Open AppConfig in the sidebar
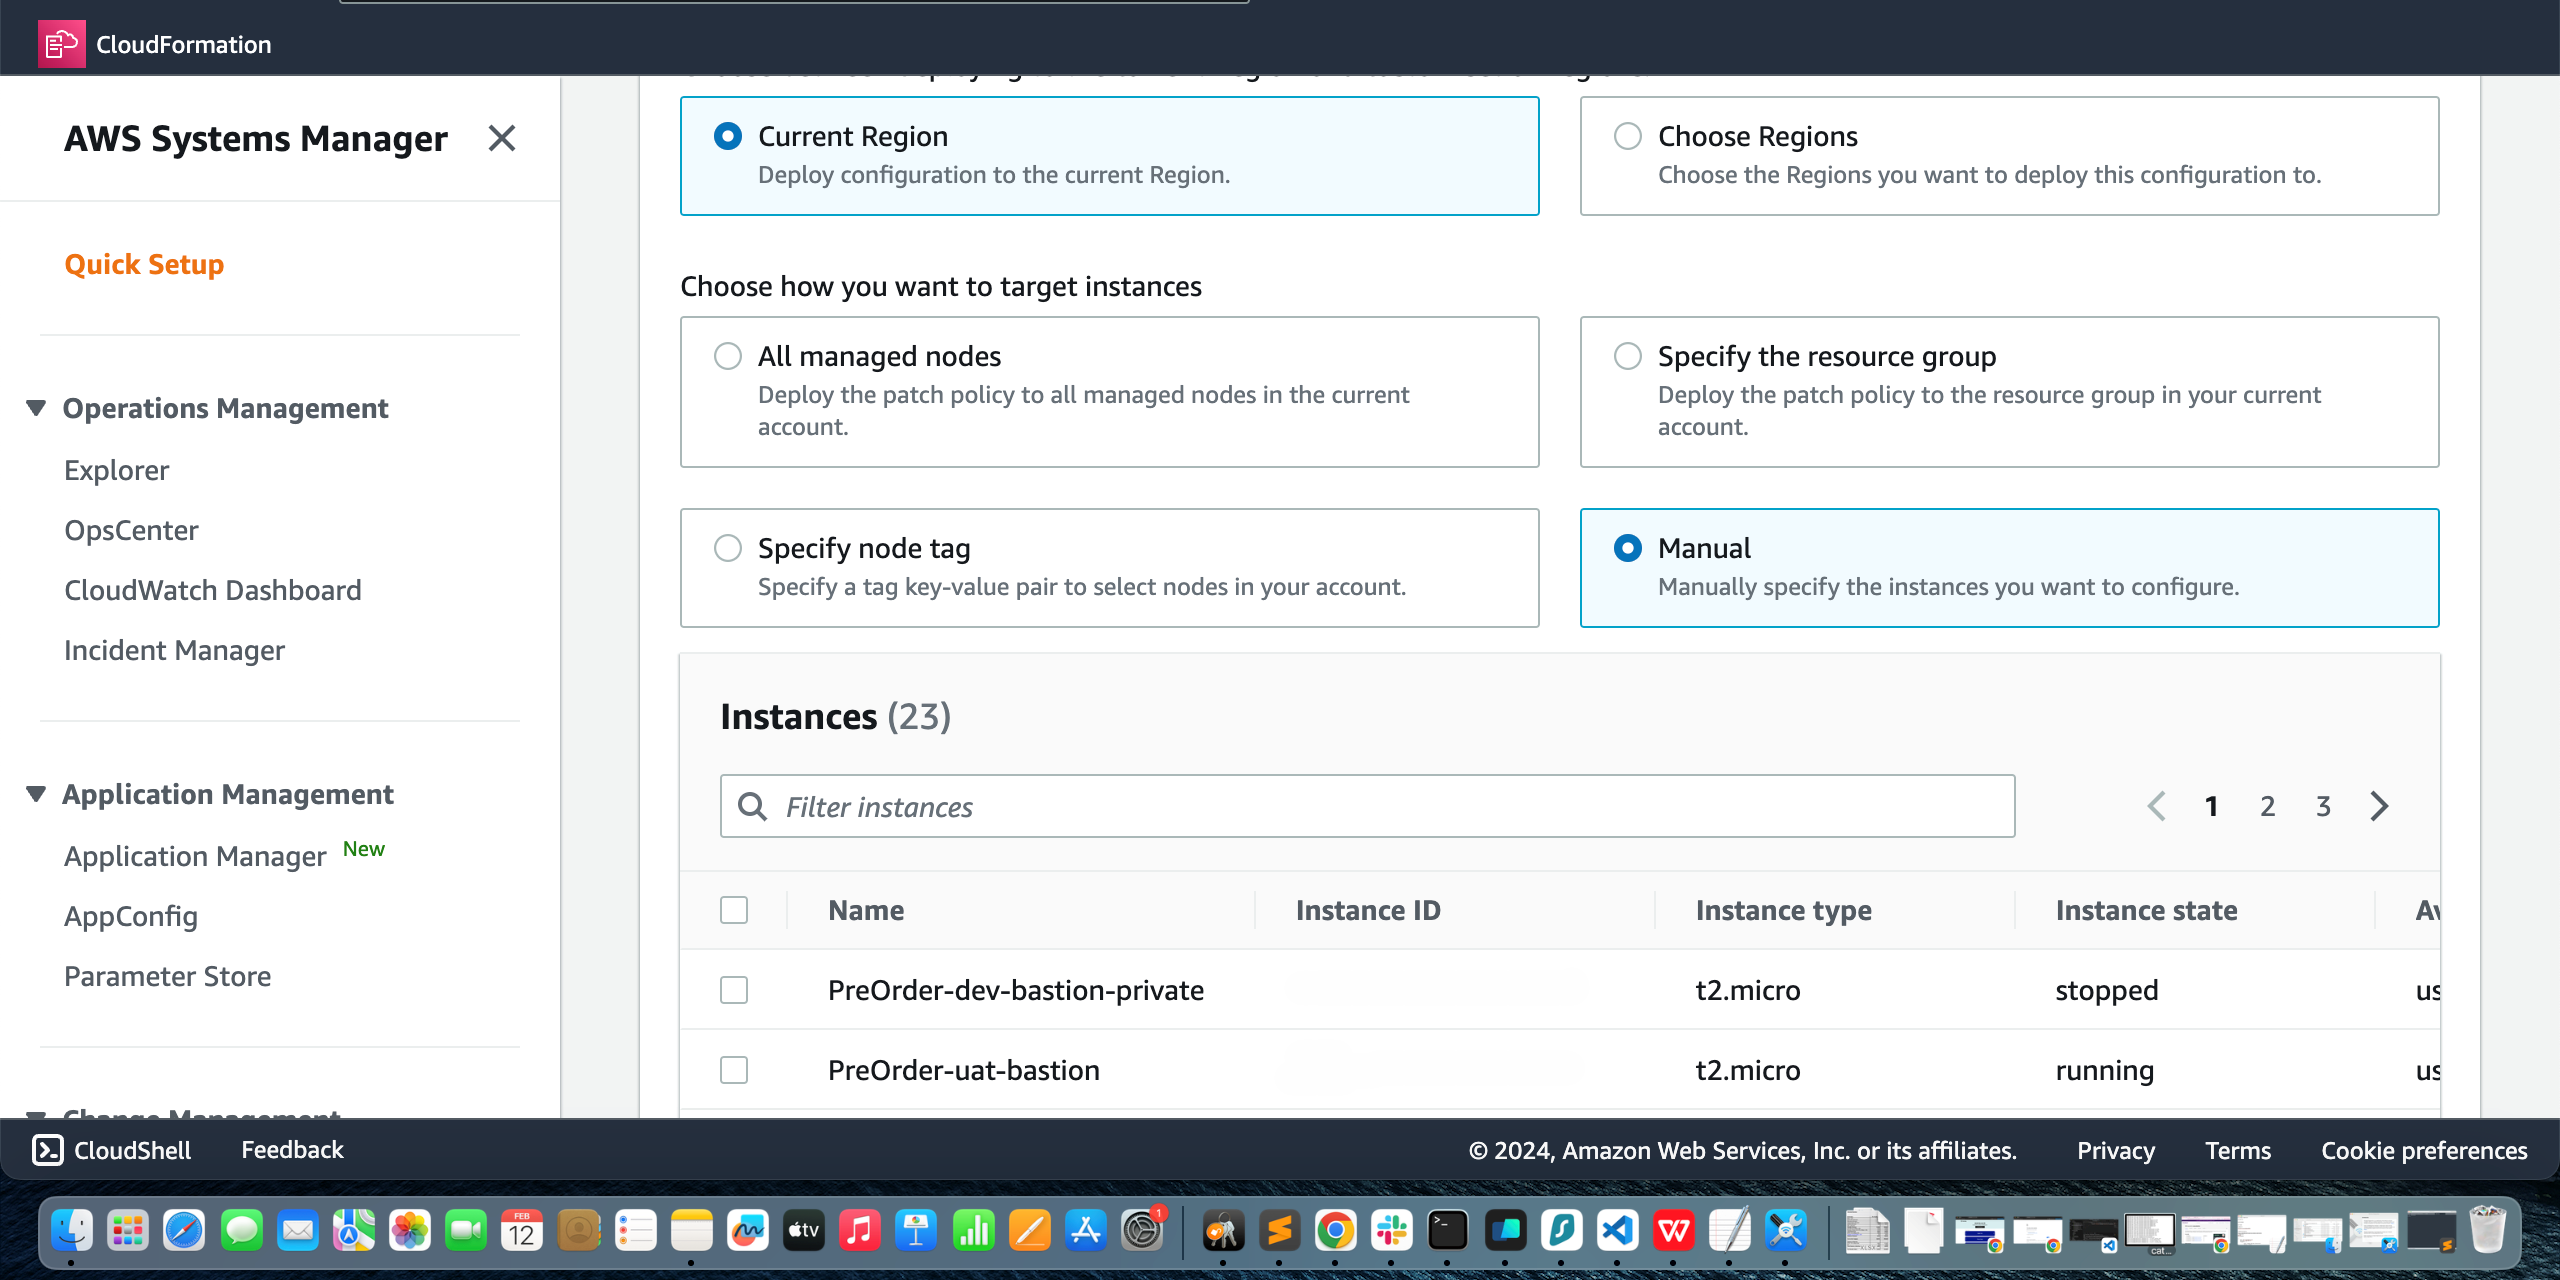2560x1280 pixels. pos(131,916)
